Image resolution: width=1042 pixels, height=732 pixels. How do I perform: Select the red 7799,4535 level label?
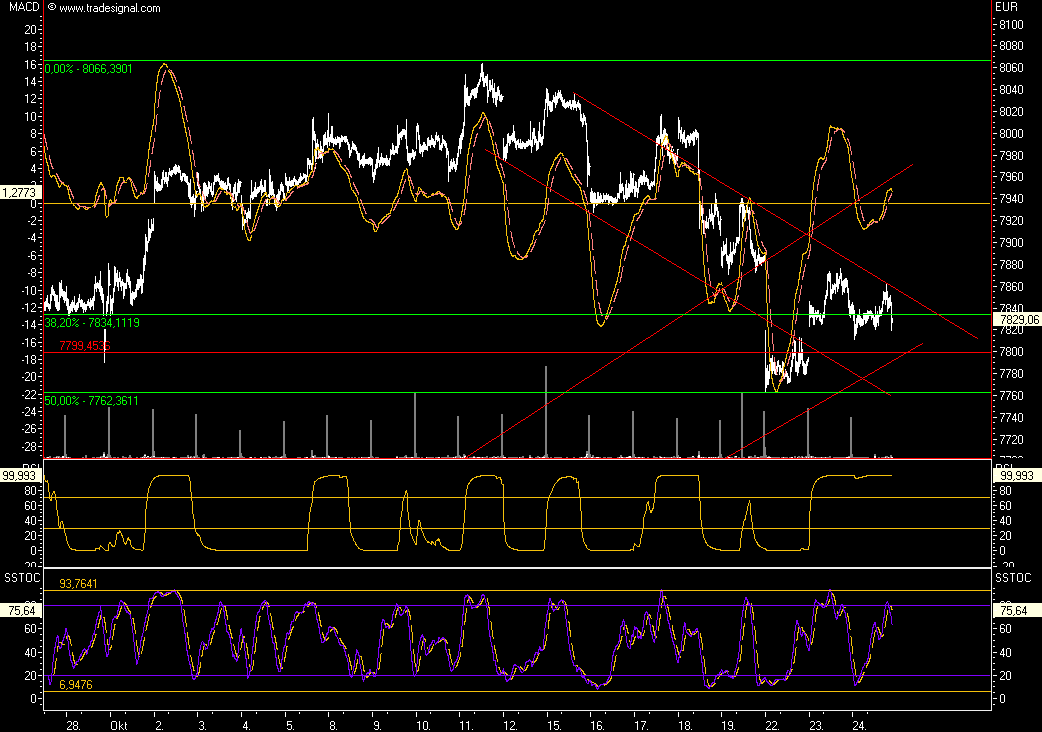pyautogui.click(x=85, y=345)
